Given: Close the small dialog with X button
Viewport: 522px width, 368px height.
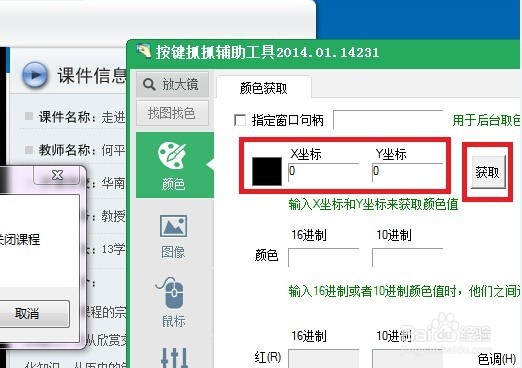Looking at the screenshot, I should pos(57,175).
